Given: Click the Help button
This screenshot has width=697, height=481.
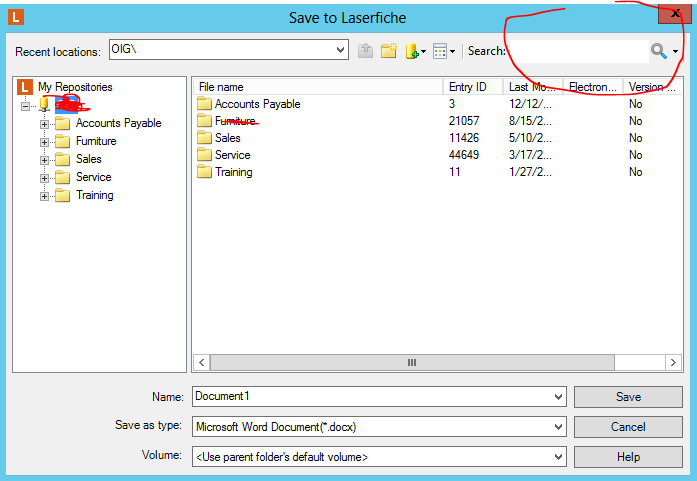Looking at the screenshot, I should click(628, 457).
